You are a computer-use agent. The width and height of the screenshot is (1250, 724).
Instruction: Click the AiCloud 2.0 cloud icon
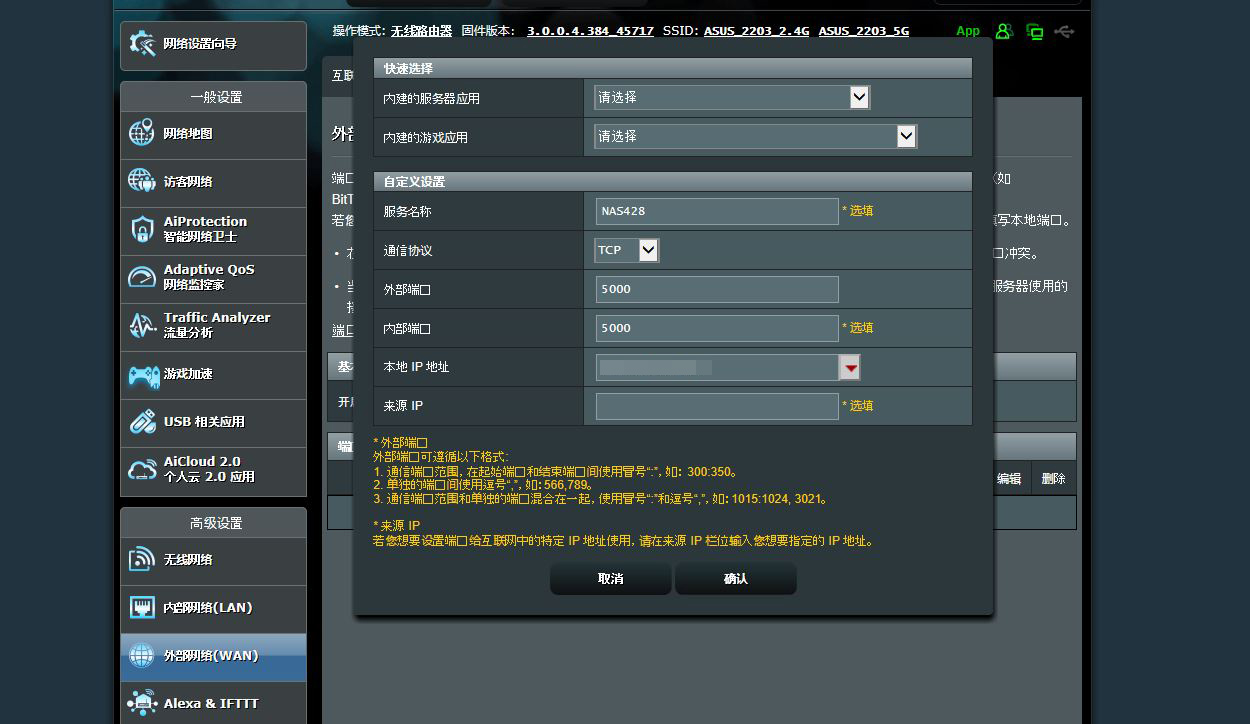pyautogui.click(x=141, y=469)
